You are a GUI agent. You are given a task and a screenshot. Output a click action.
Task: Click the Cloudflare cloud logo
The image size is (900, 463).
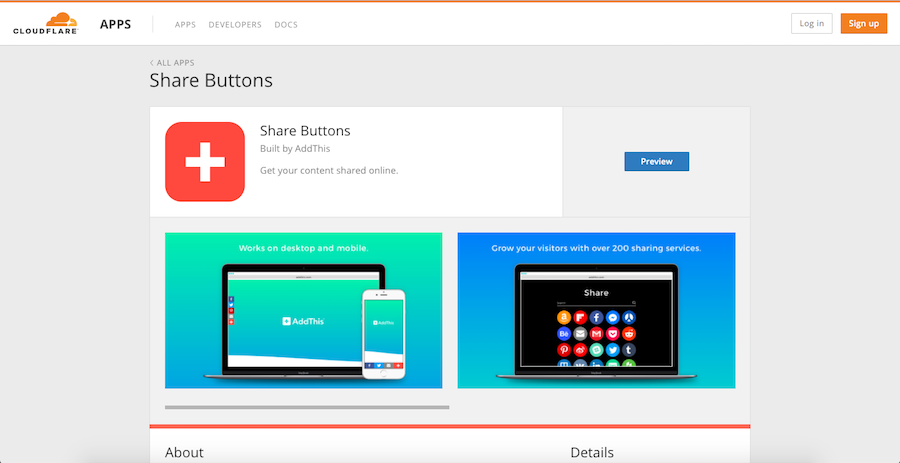[45, 24]
